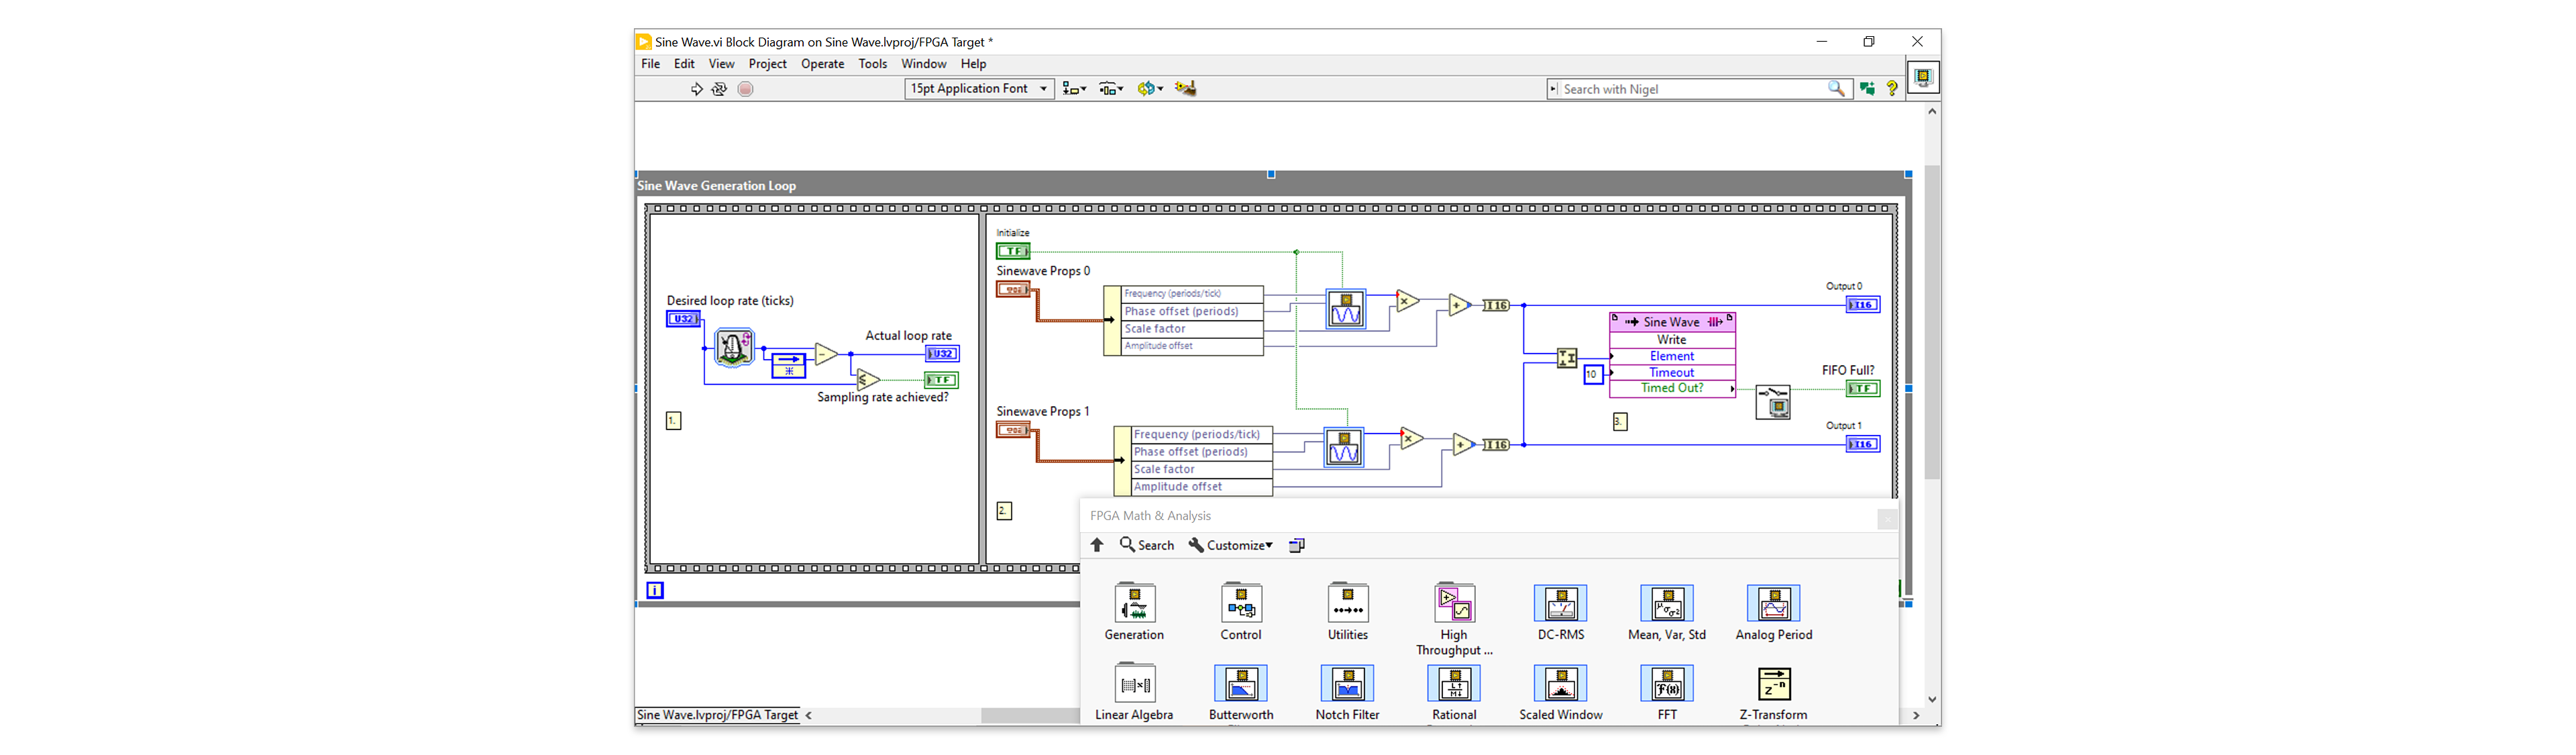Viewport: 2576px width, 755px height.
Task: Click the Initialize boolean terminal
Action: click(1013, 251)
